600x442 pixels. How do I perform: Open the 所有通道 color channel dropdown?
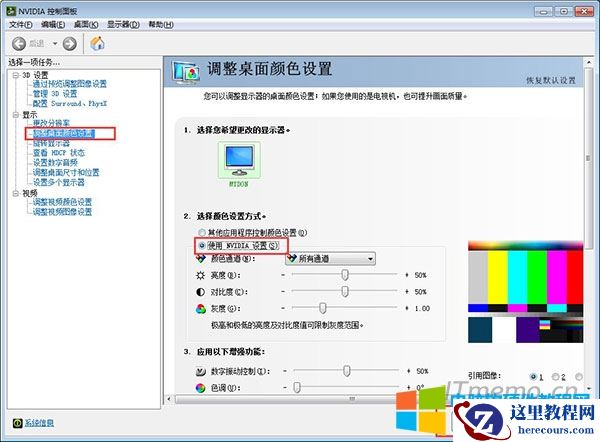pos(330,259)
